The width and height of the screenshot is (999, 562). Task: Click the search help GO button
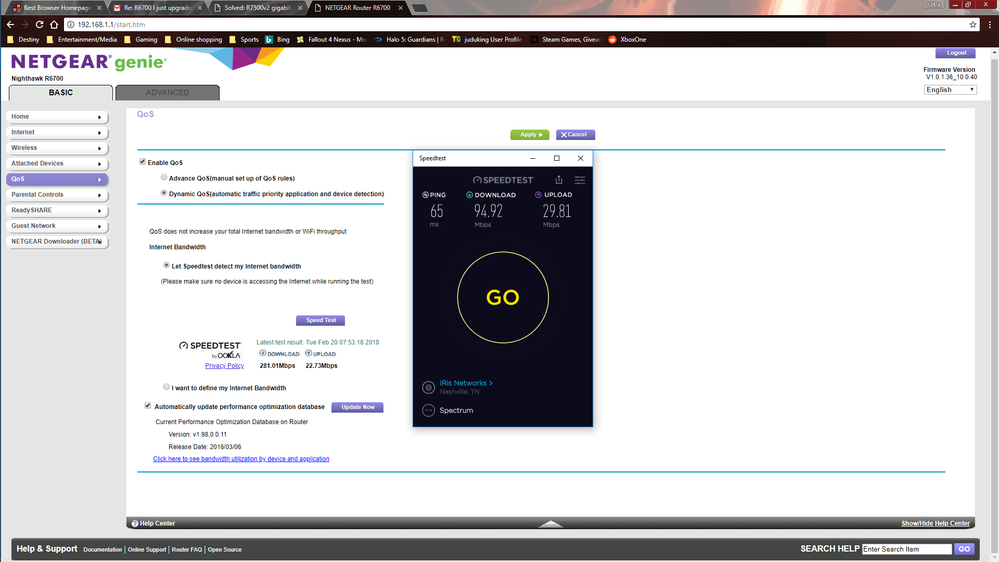pyautogui.click(x=964, y=549)
